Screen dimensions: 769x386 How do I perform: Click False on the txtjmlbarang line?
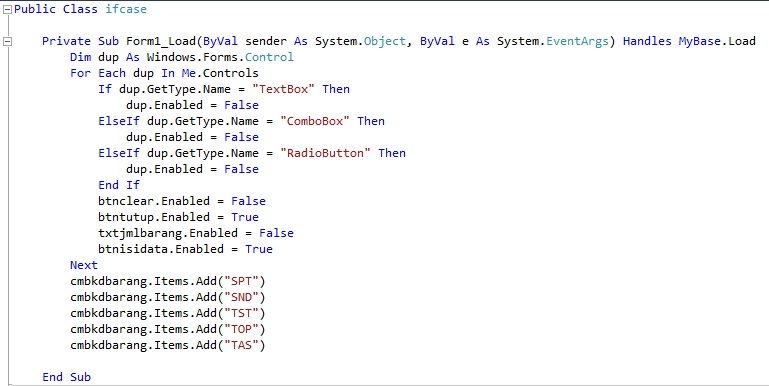tap(276, 233)
